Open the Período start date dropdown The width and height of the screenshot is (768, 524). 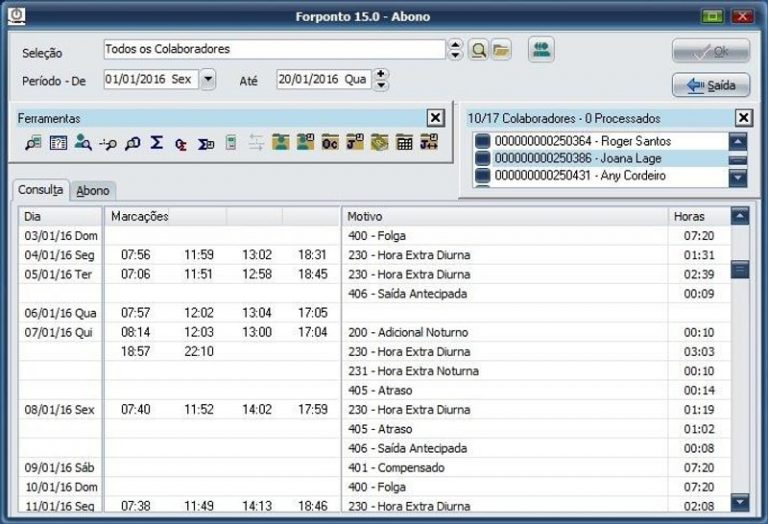(x=207, y=79)
